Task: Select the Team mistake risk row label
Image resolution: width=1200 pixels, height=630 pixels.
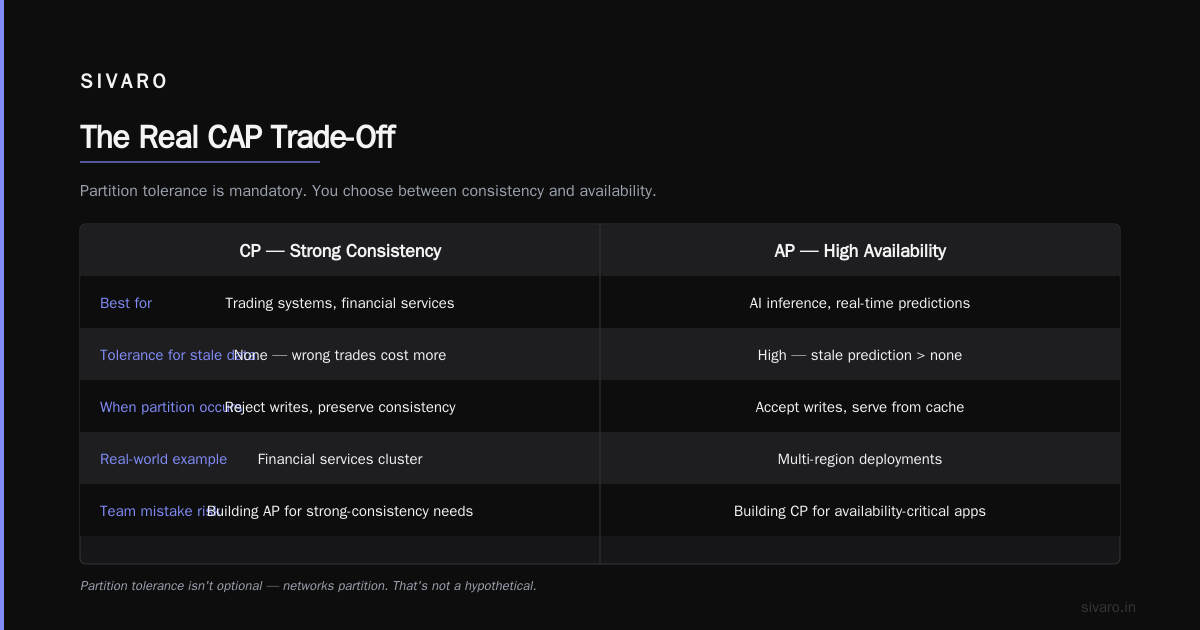Action: [160, 511]
